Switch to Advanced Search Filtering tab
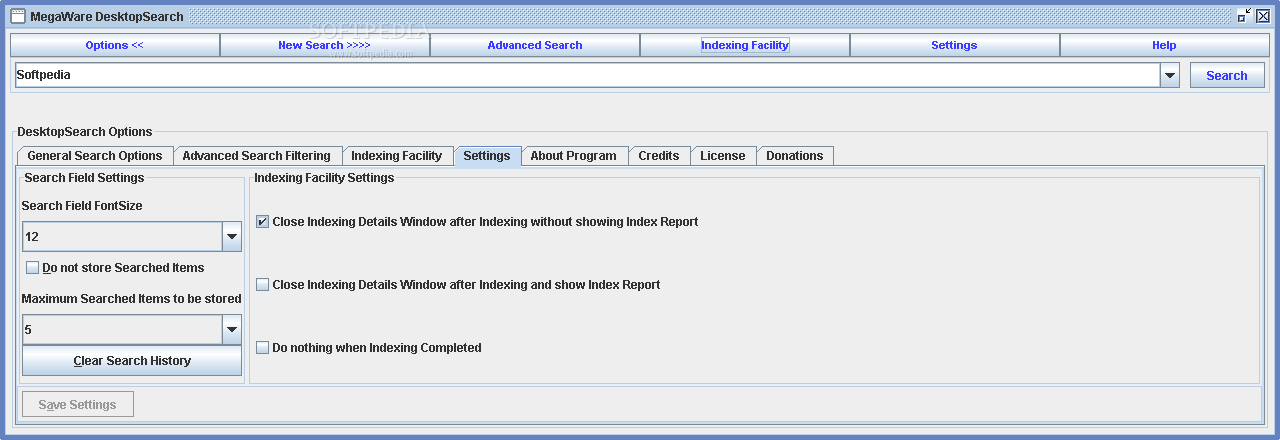The width and height of the screenshot is (1280, 440). click(256, 156)
